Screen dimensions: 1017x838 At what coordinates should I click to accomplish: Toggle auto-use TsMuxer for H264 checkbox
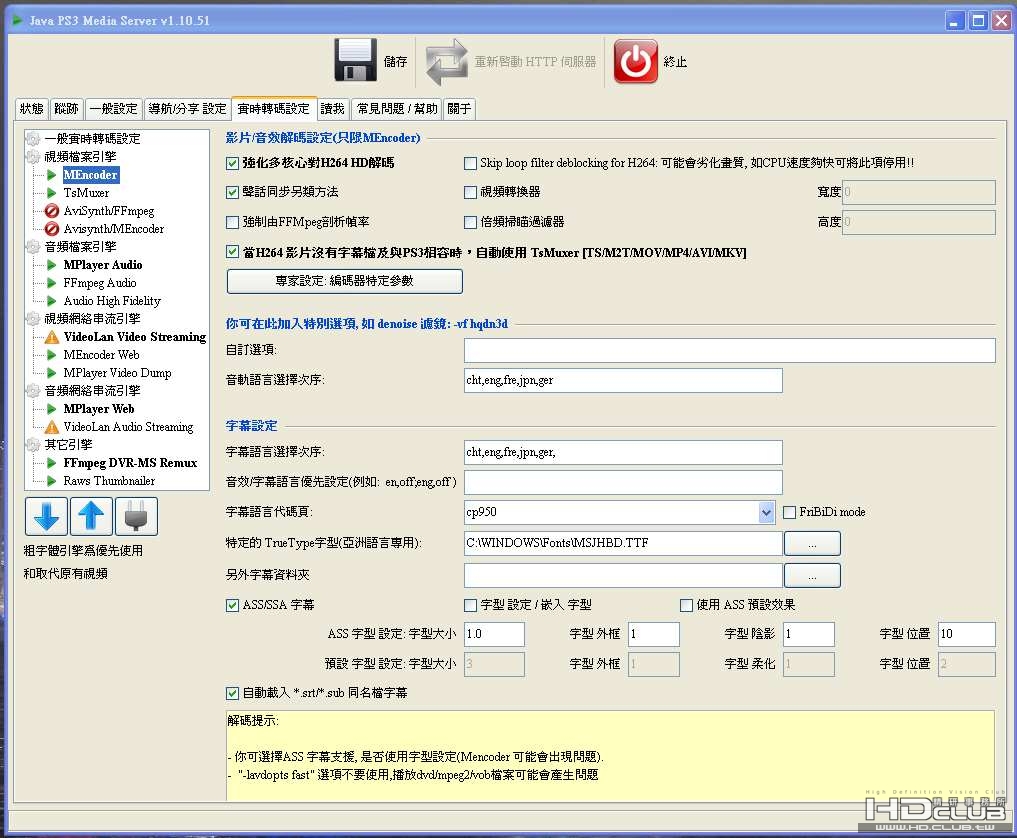click(x=232, y=252)
